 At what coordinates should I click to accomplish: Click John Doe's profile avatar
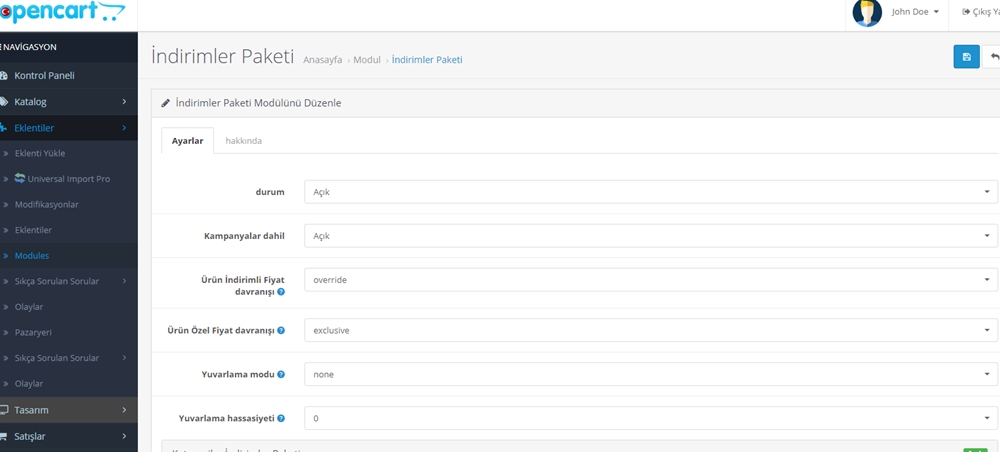(x=867, y=12)
